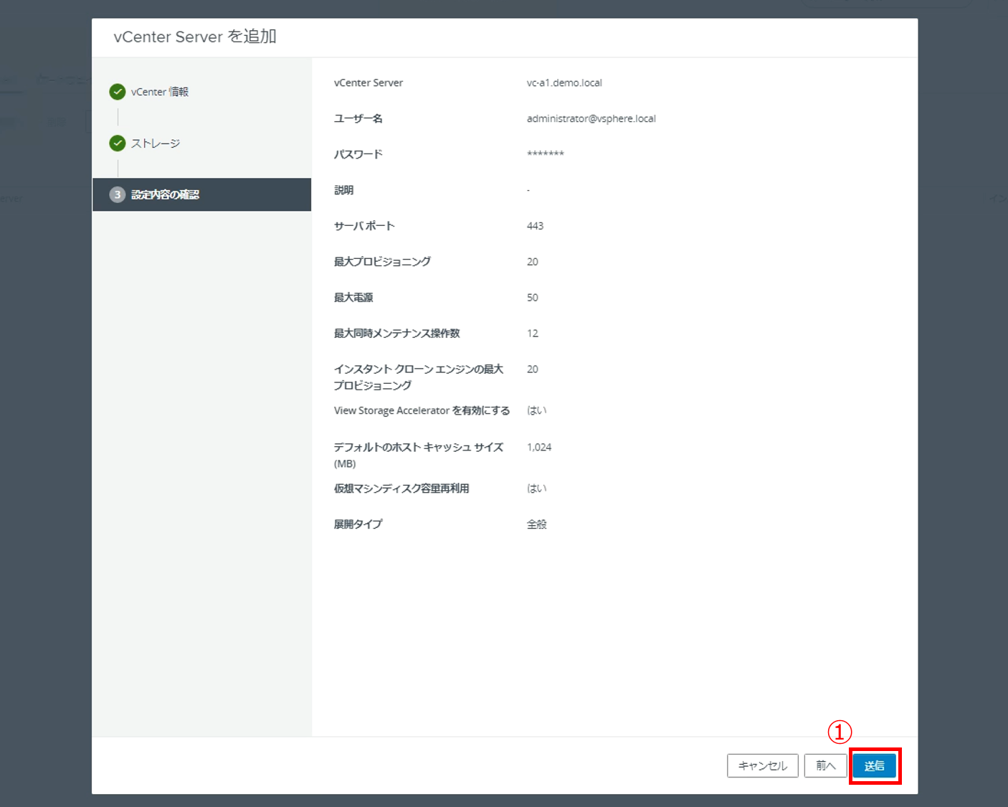Open the ストレージ wizard step
The image size is (1008, 807).
click(155, 143)
